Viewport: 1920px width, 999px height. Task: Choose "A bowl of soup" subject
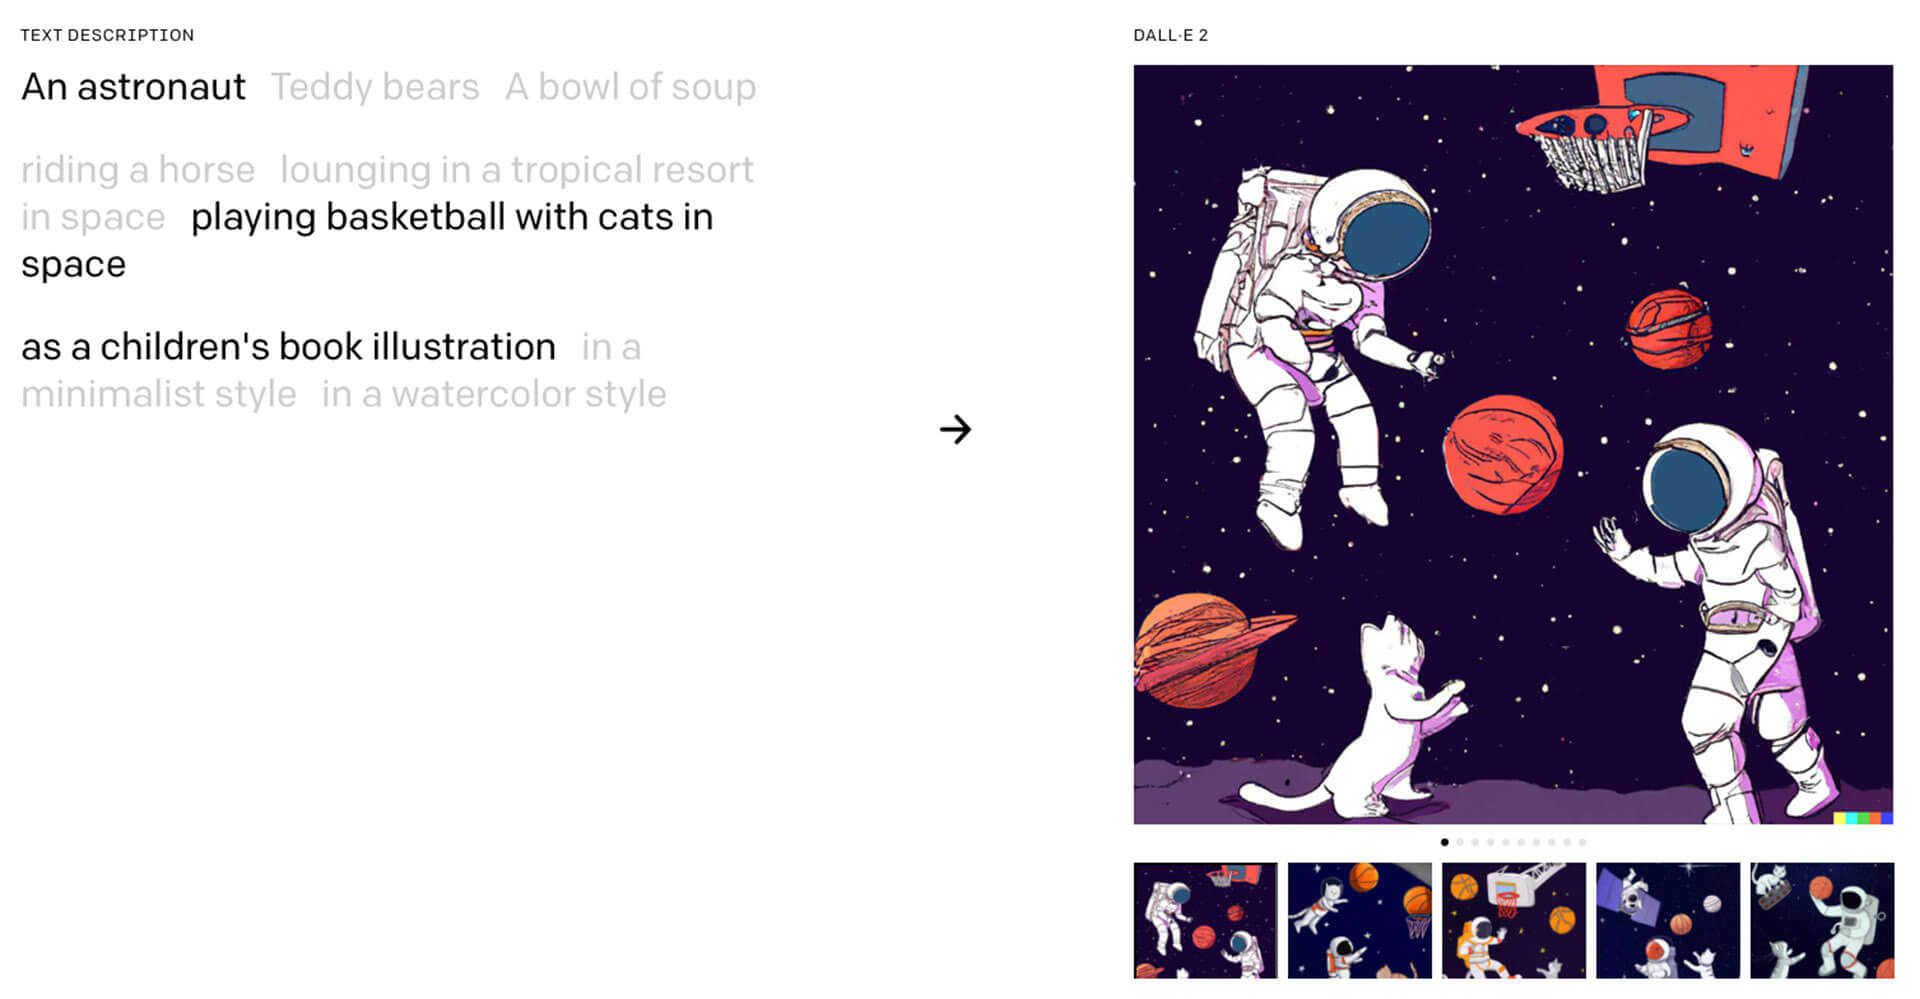tap(630, 87)
